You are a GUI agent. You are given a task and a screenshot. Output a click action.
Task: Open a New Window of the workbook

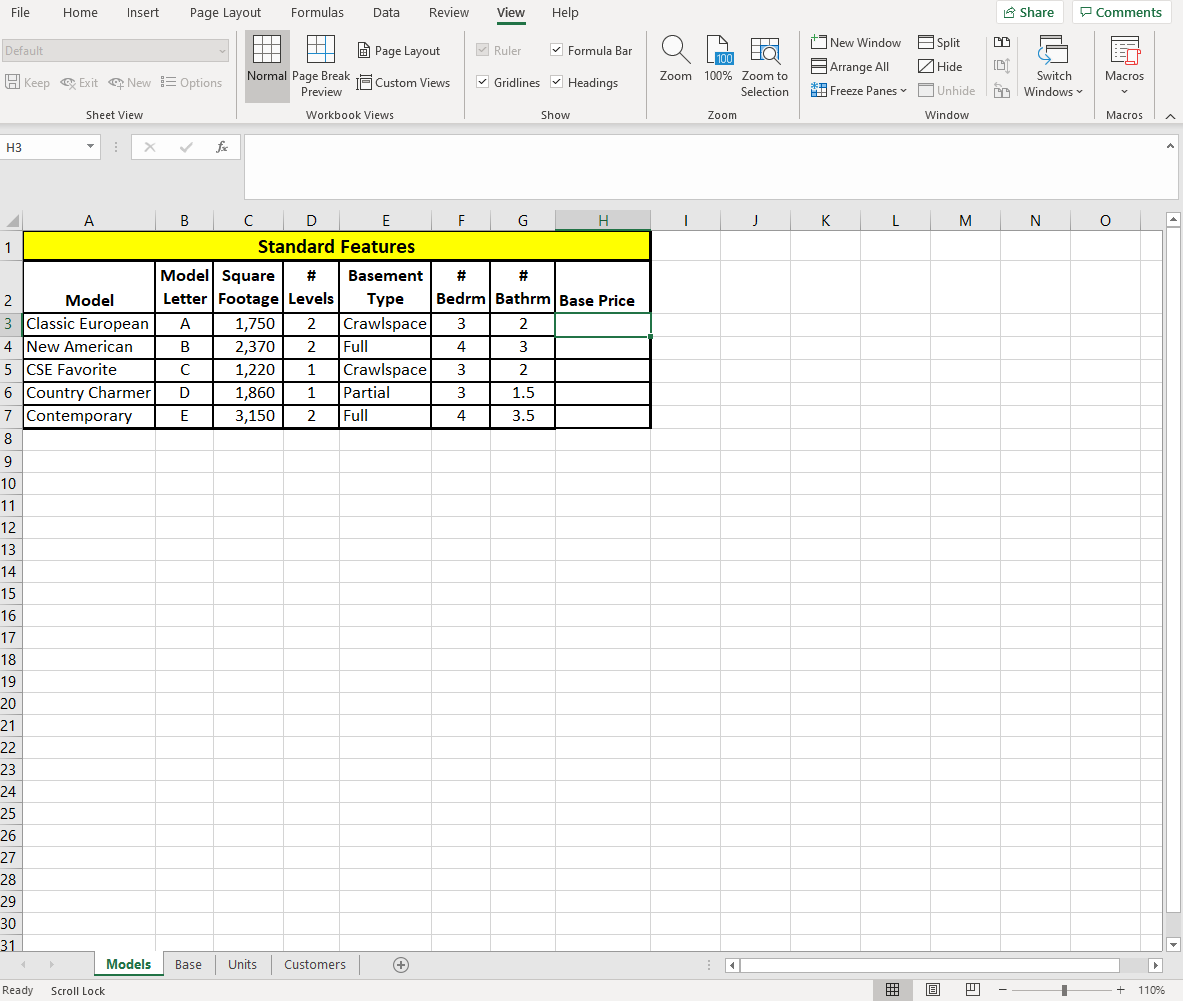855,42
